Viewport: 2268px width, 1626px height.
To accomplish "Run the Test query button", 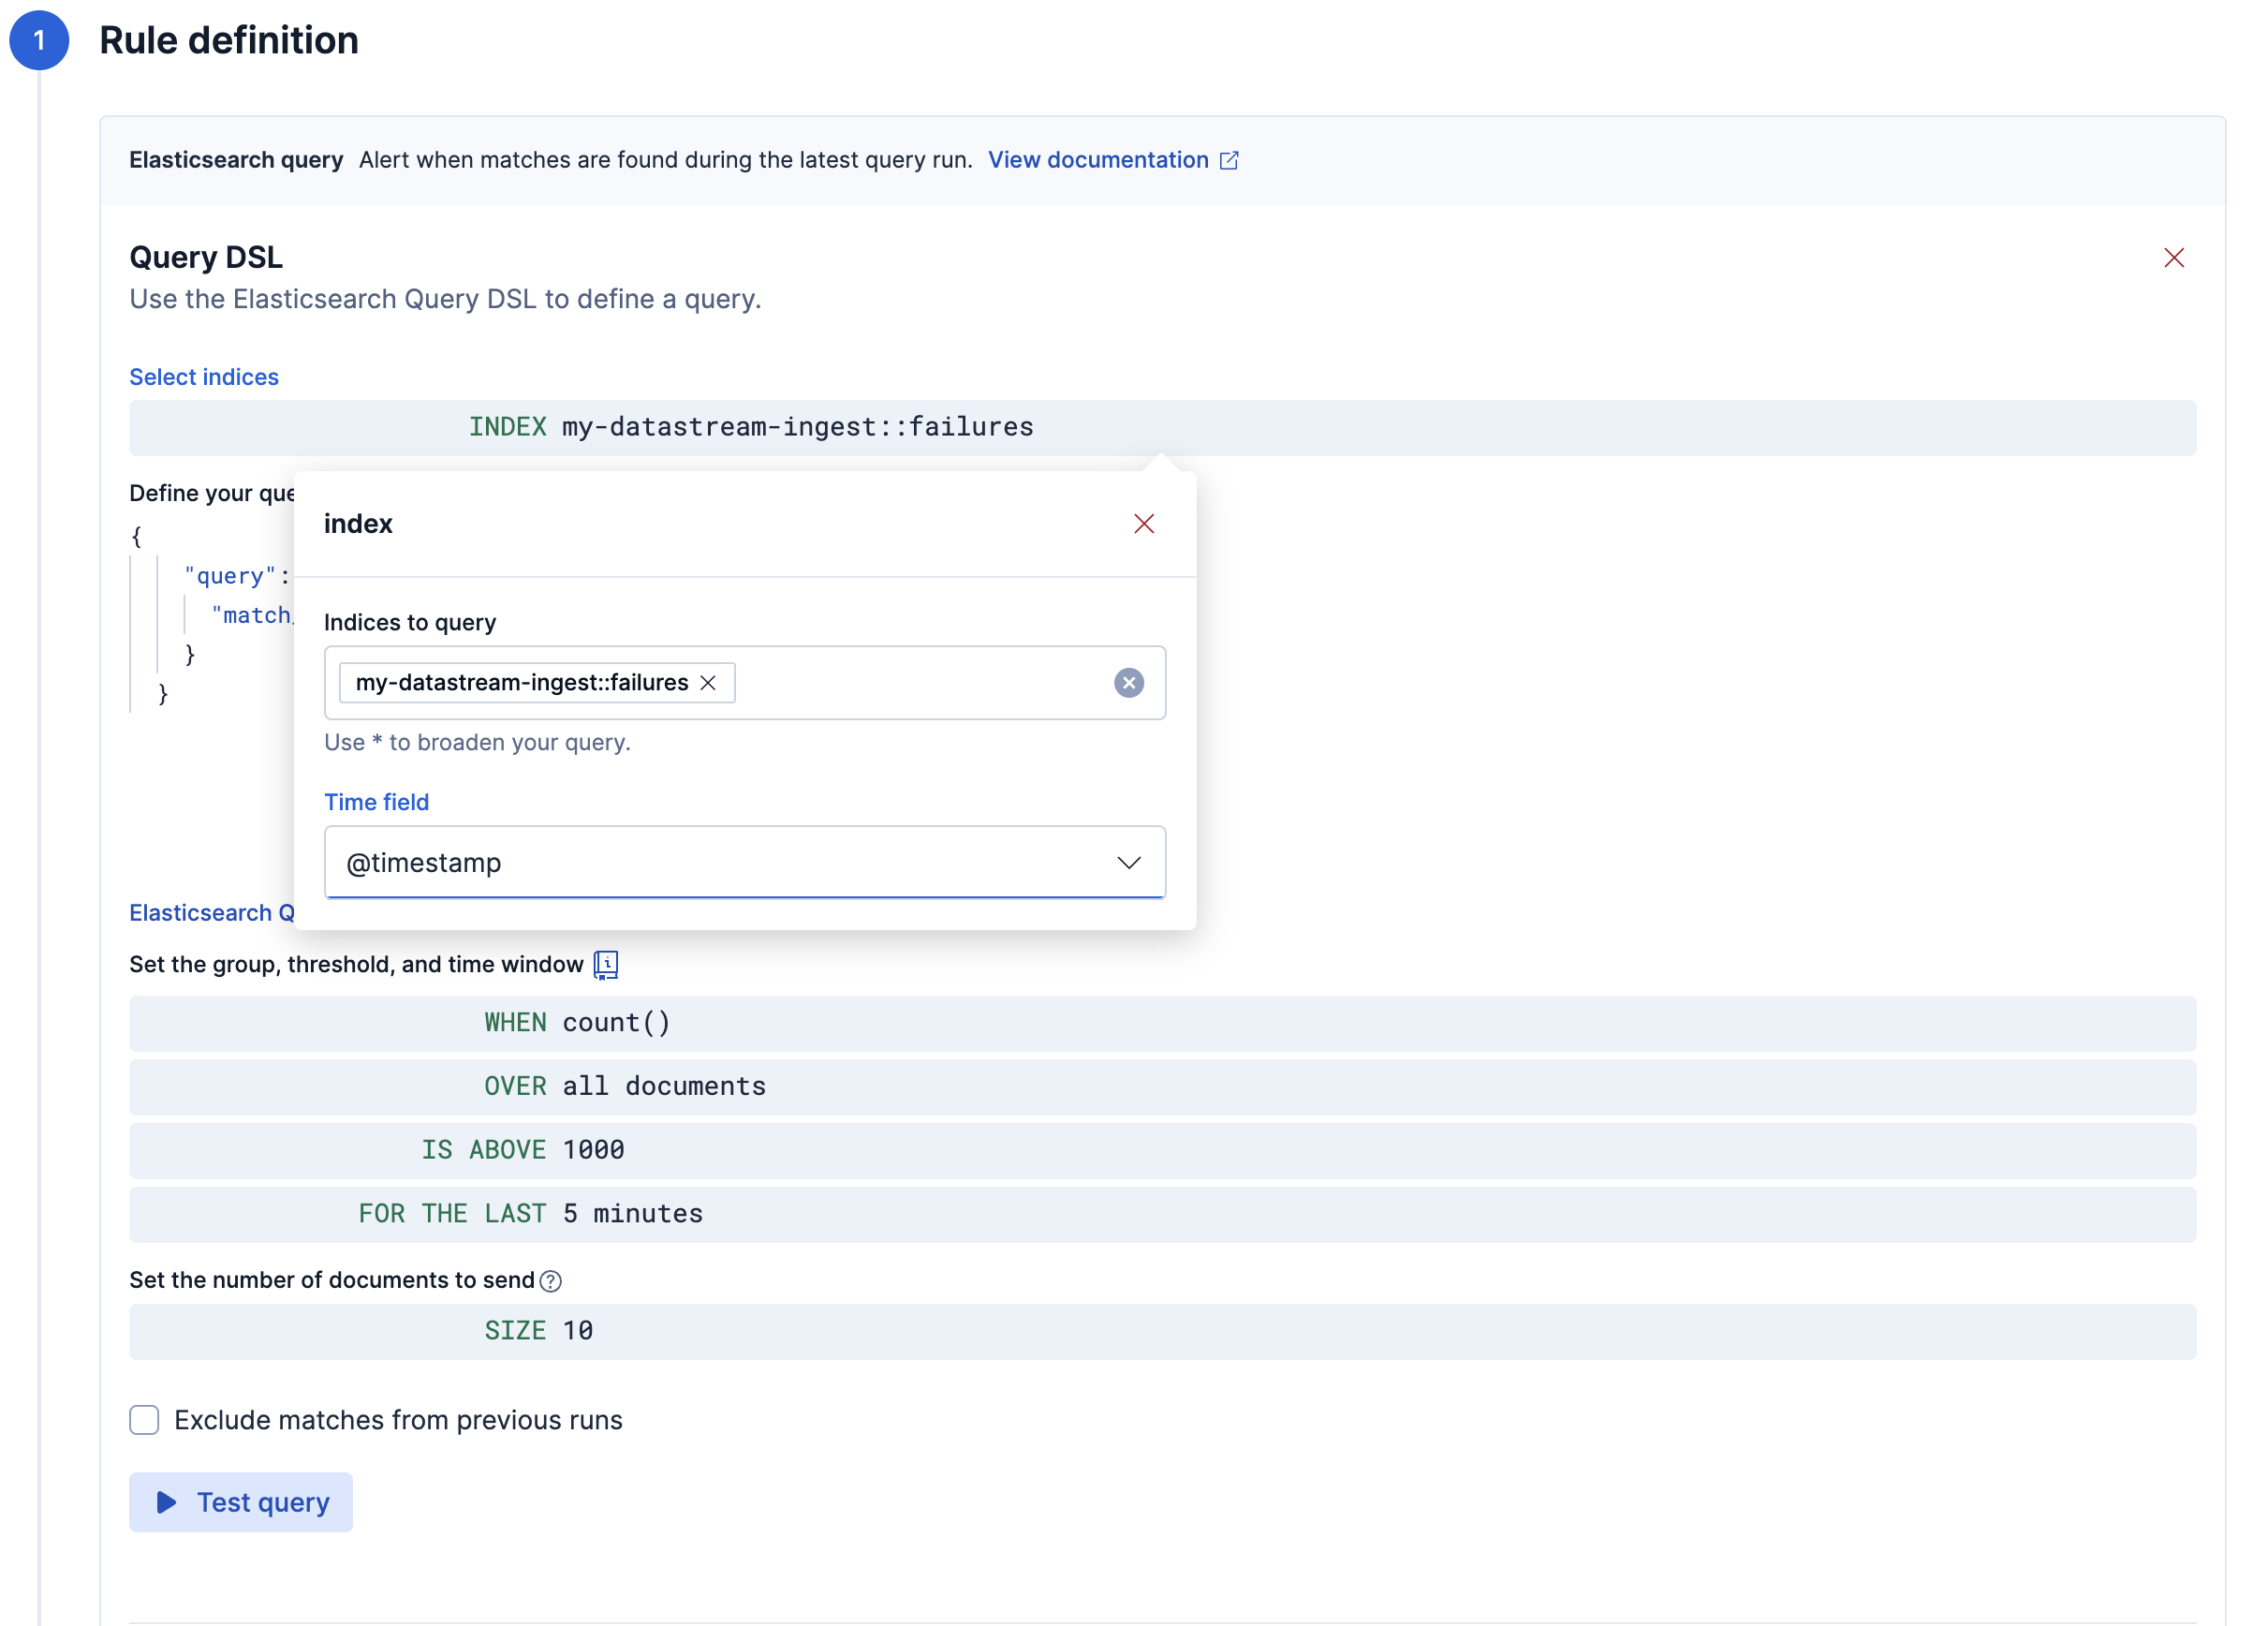I will point(240,1502).
